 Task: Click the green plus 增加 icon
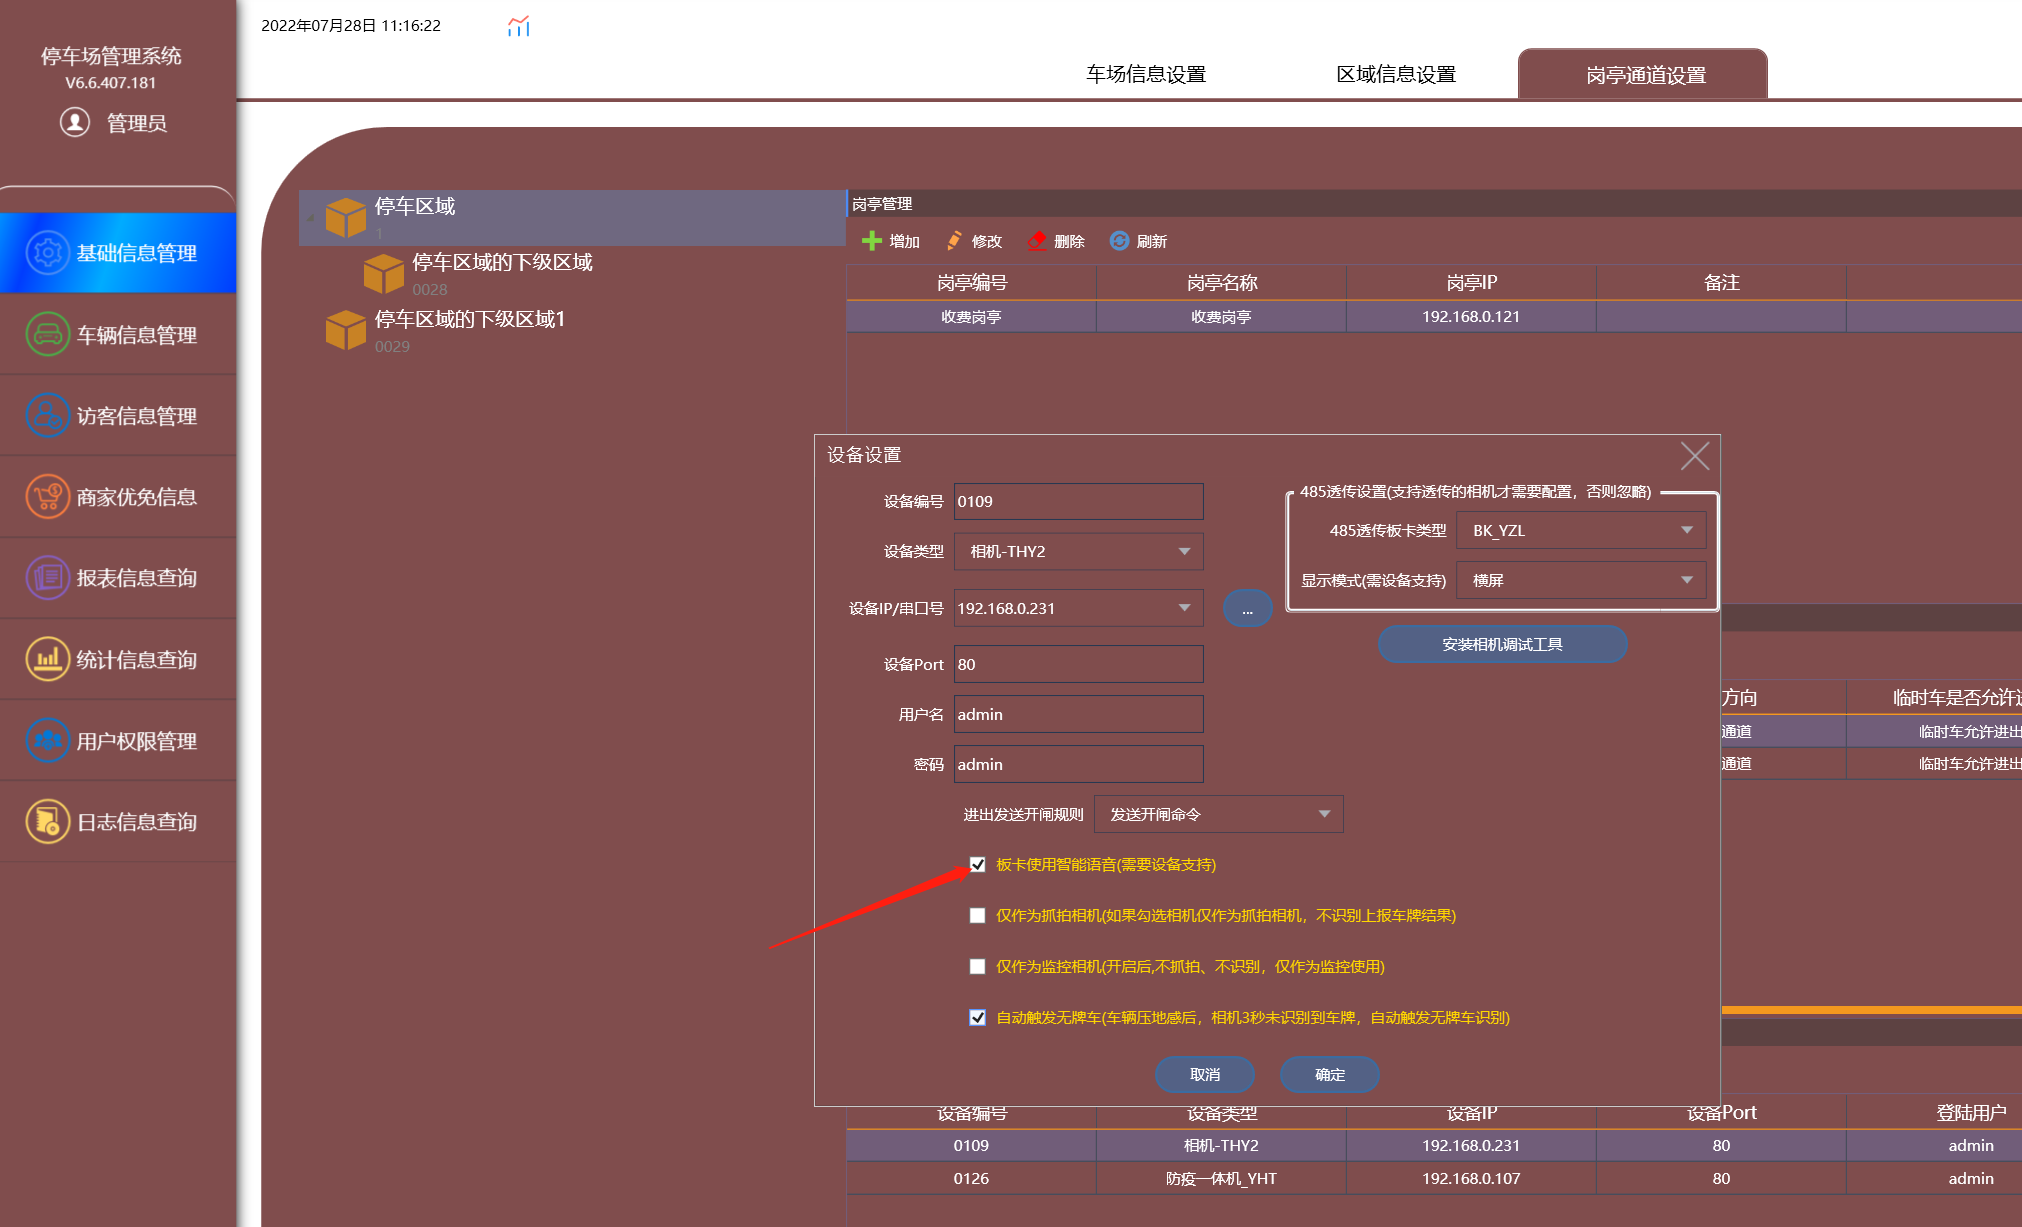(871, 241)
